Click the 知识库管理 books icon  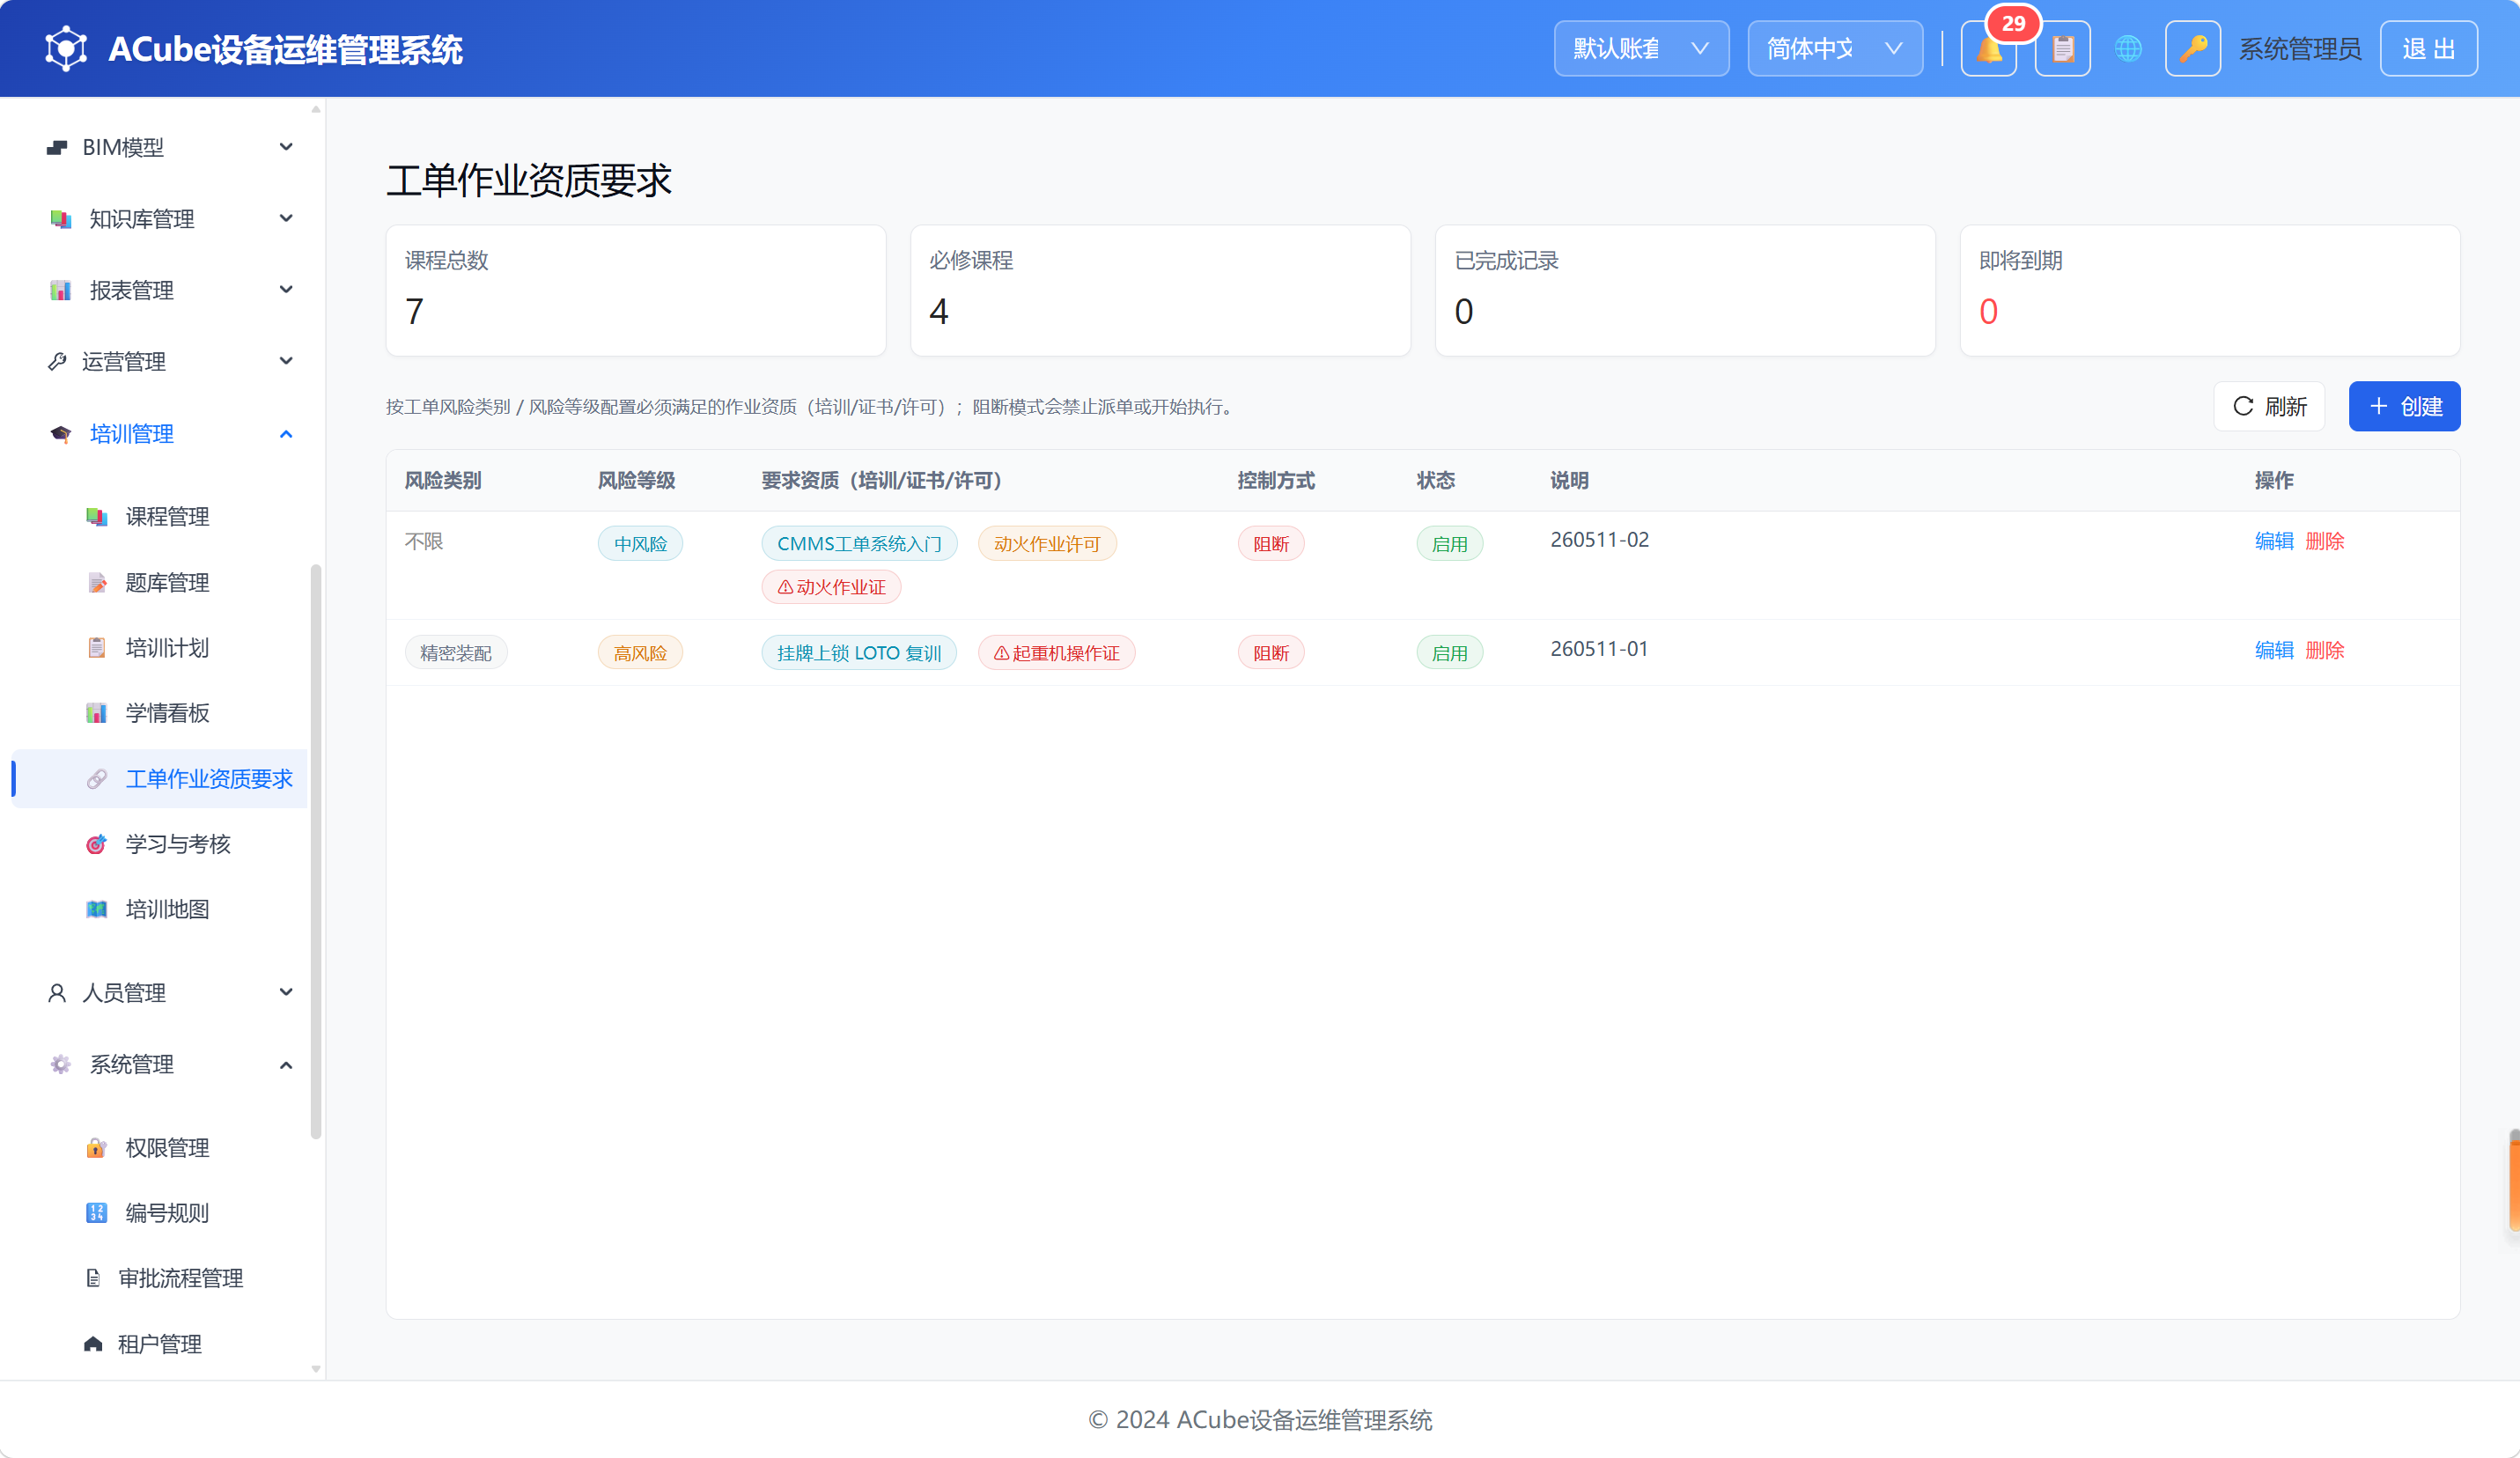pyautogui.click(x=60, y=219)
